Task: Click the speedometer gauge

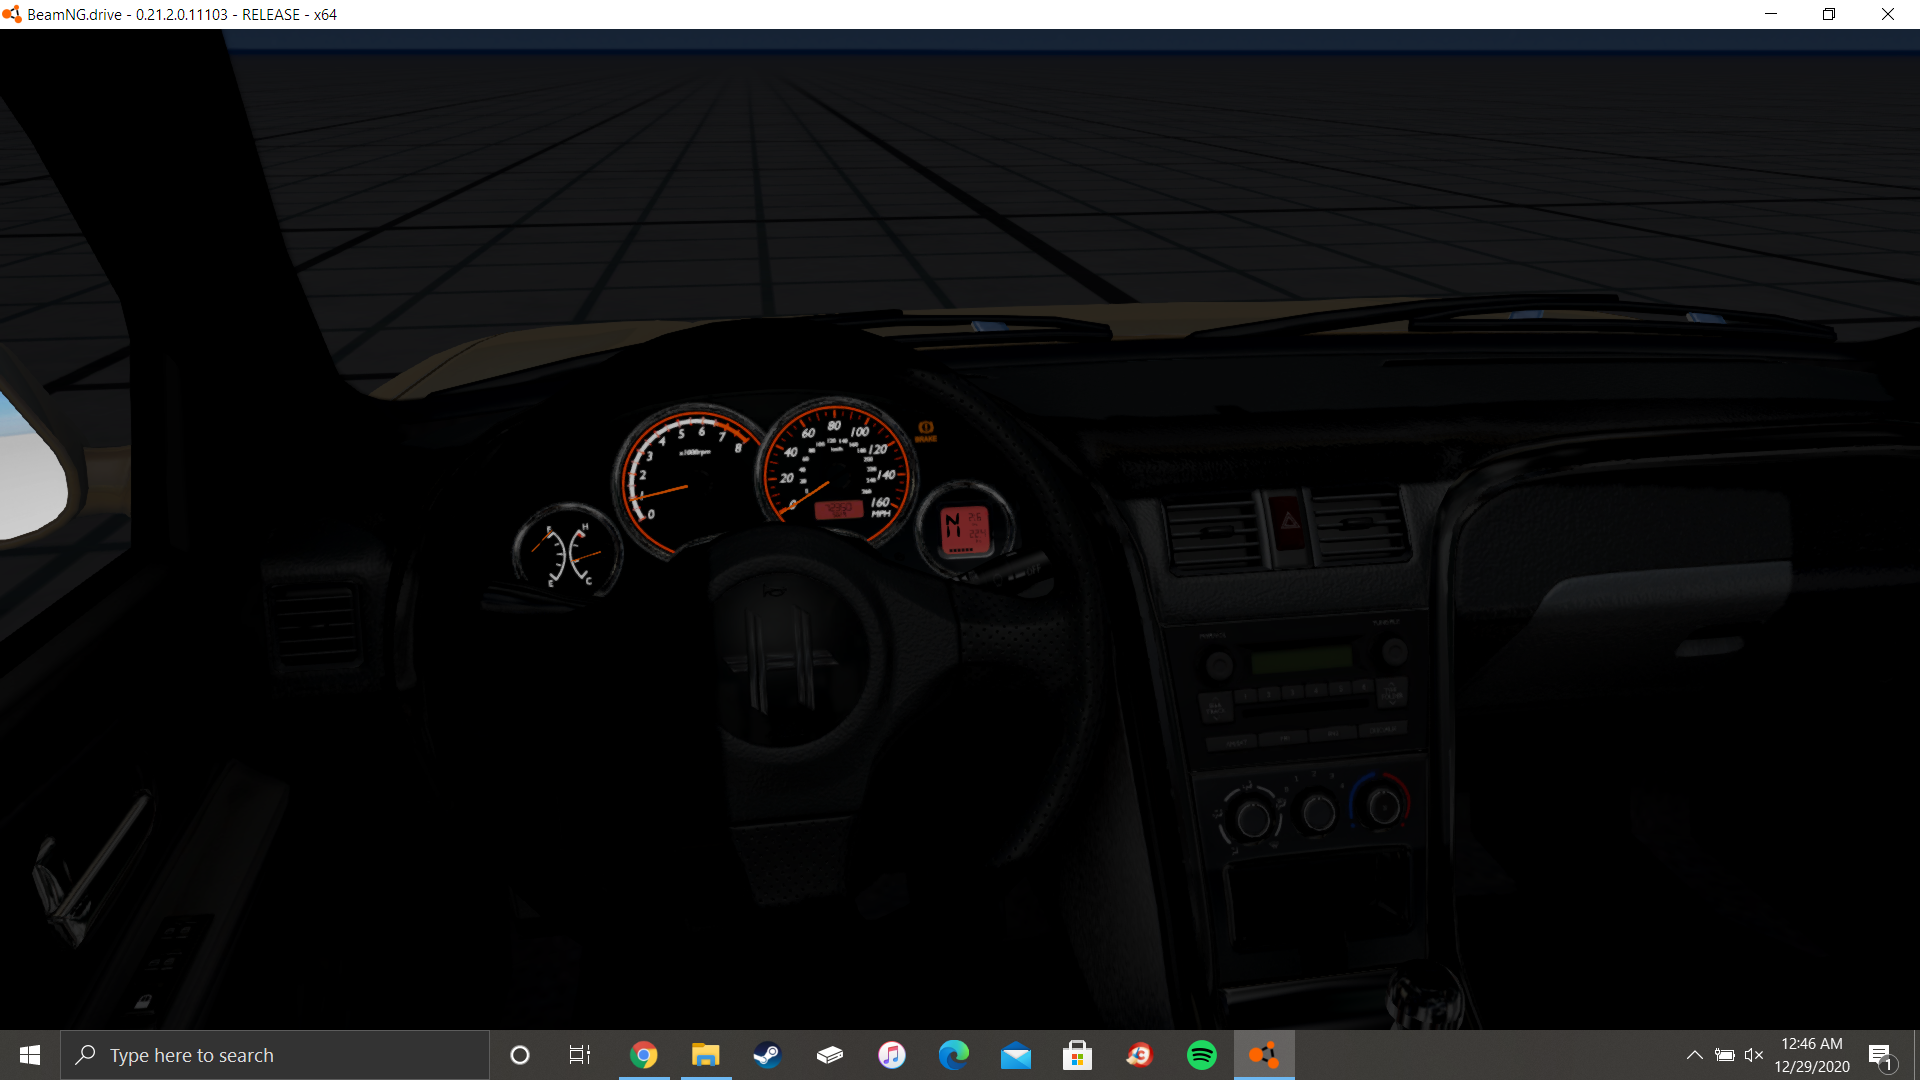Action: click(x=835, y=472)
